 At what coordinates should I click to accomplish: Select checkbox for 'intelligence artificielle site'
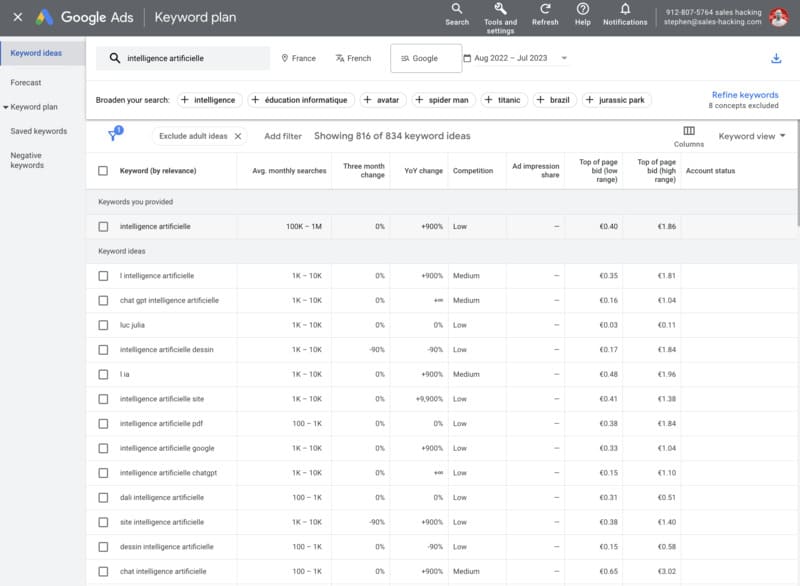[x=103, y=399]
